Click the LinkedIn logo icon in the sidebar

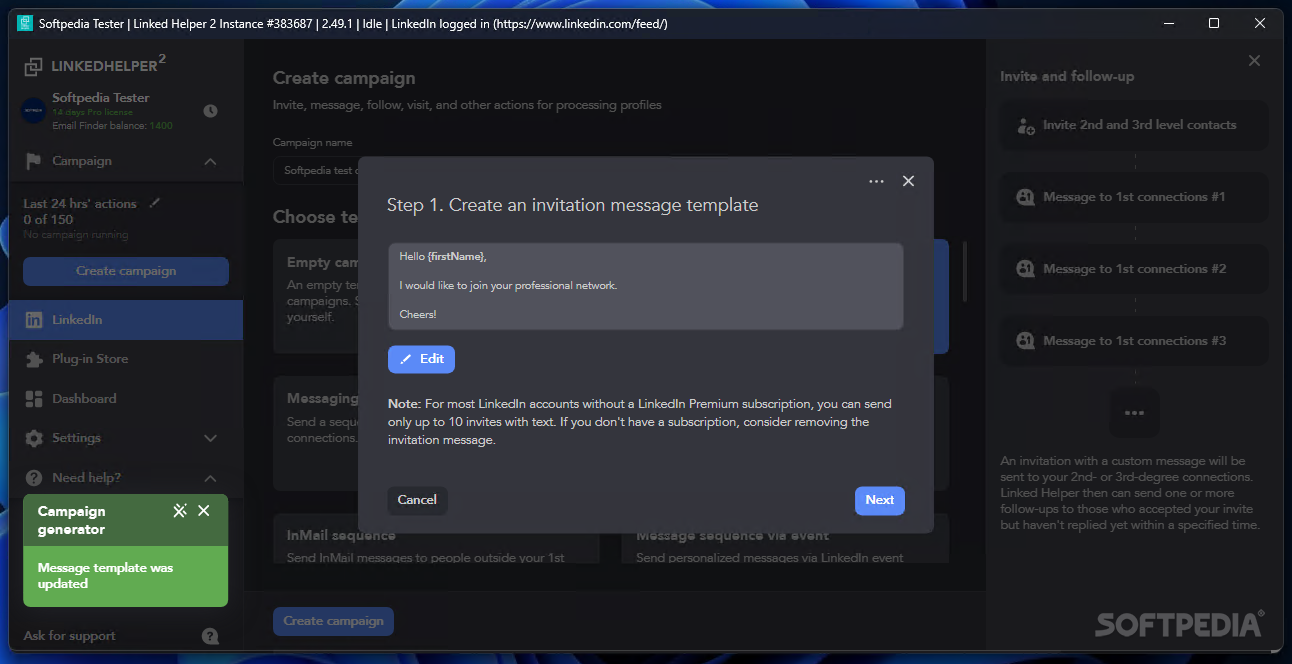(34, 320)
